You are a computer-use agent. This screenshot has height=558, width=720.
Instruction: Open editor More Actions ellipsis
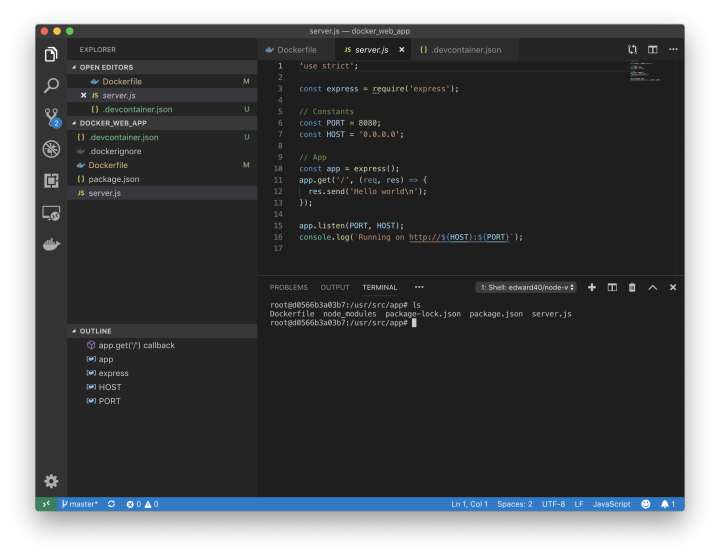click(x=673, y=49)
